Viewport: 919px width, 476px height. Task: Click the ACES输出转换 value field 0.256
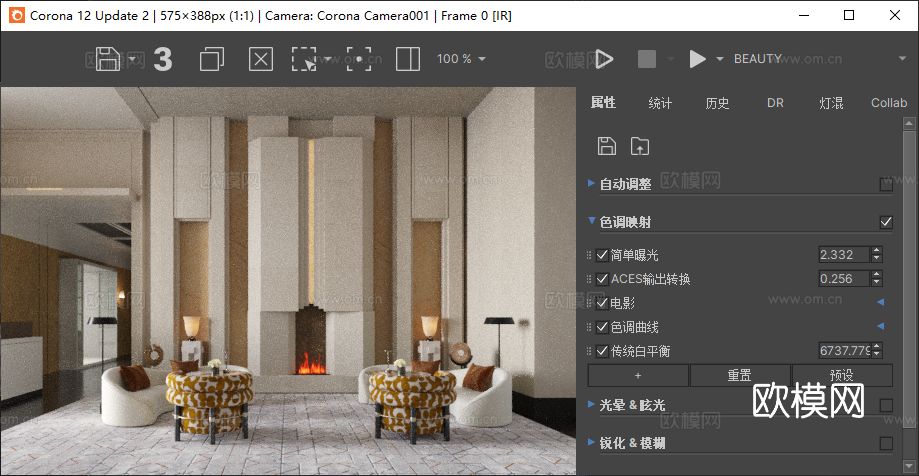coord(845,278)
